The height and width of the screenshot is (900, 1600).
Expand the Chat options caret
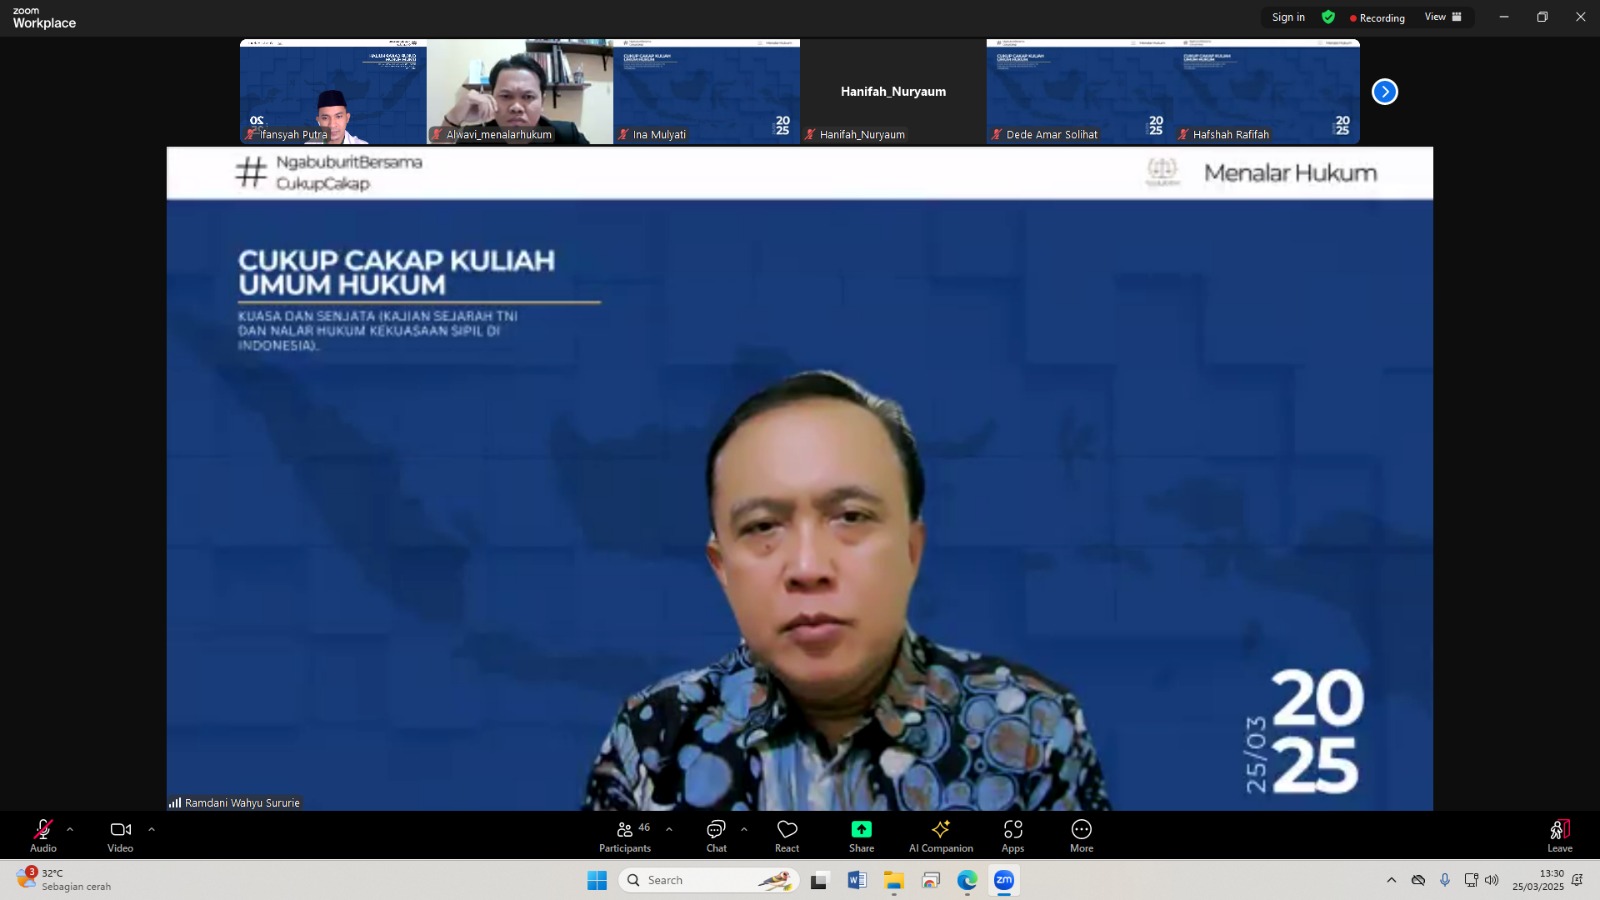tap(744, 829)
